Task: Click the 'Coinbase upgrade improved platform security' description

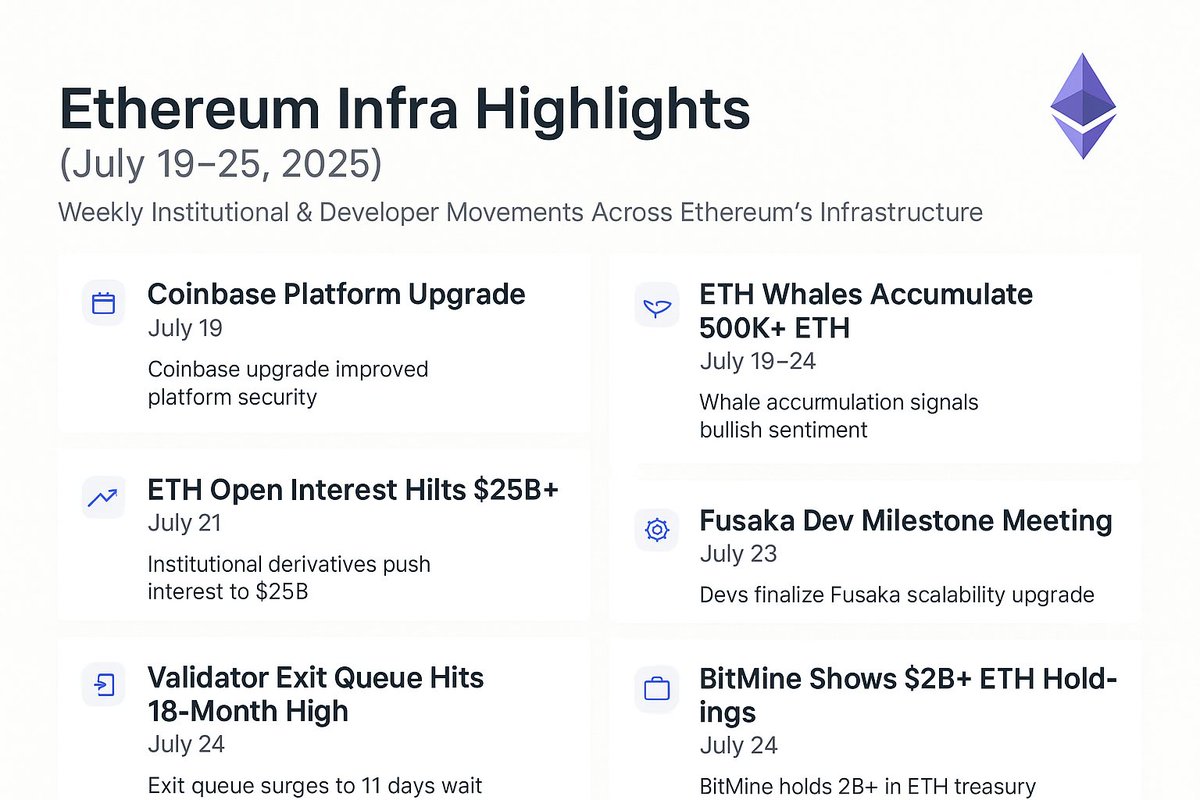Action: coord(288,383)
